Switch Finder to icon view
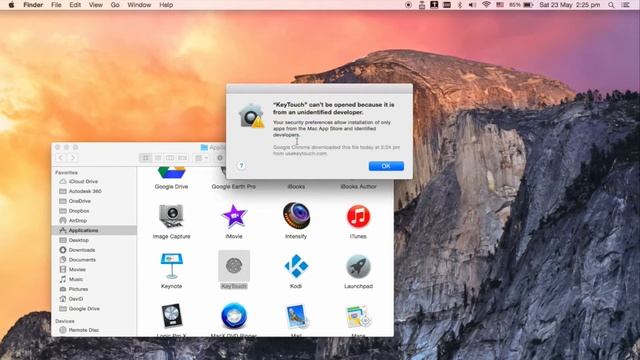Image resolution: width=640 pixels, height=360 pixels. point(145,158)
